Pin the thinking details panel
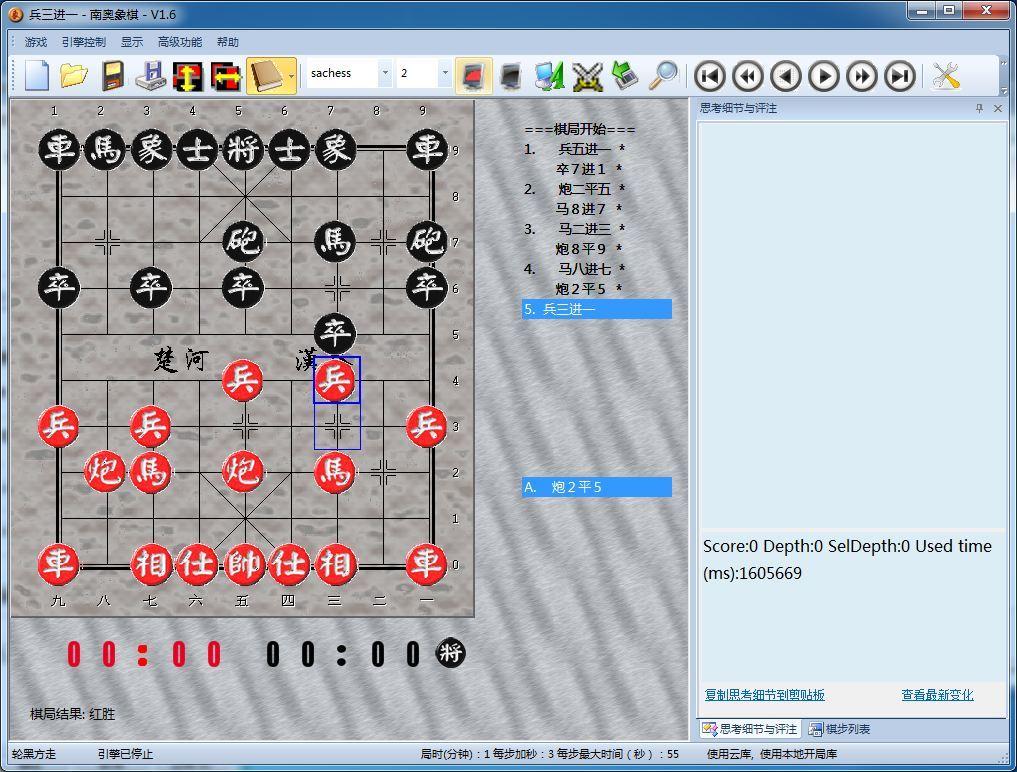 [x=979, y=108]
